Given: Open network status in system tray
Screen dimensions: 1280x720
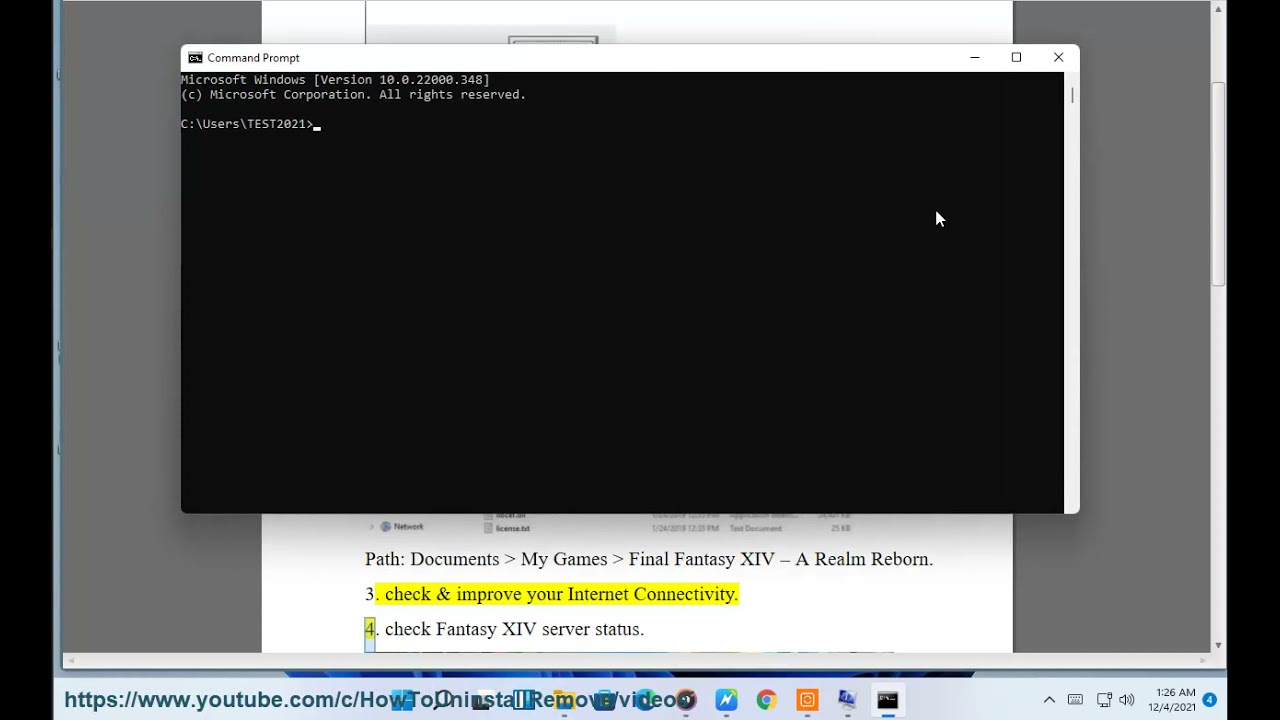Looking at the screenshot, I should coord(1104,700).
